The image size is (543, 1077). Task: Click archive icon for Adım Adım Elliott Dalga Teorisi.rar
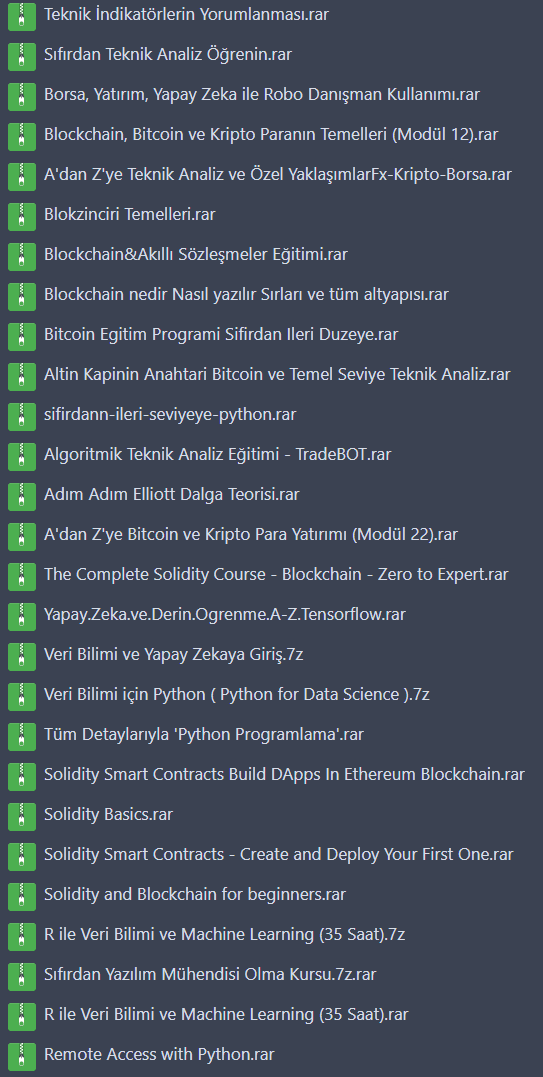(22, 495)
